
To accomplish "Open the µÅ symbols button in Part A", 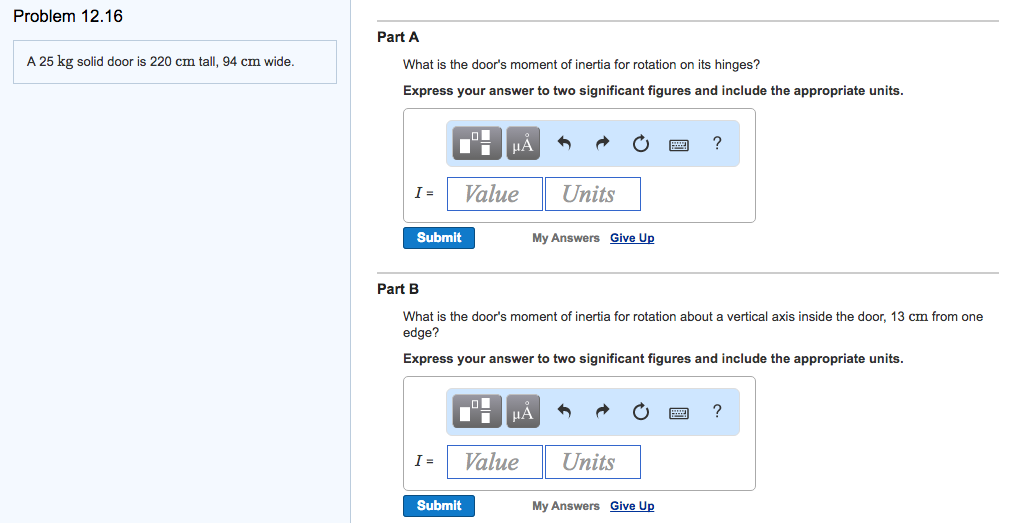I will [x=523, y=144].
